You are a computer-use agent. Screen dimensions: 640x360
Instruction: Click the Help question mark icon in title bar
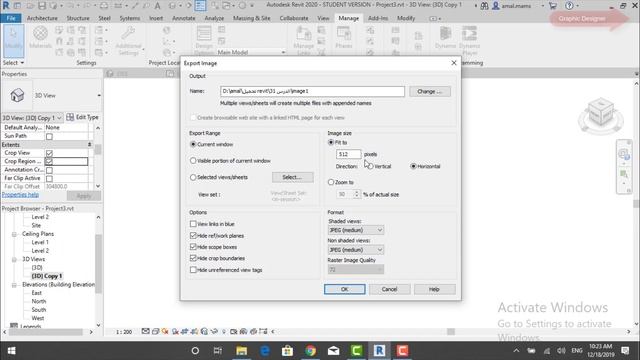(x=569, y=6)
